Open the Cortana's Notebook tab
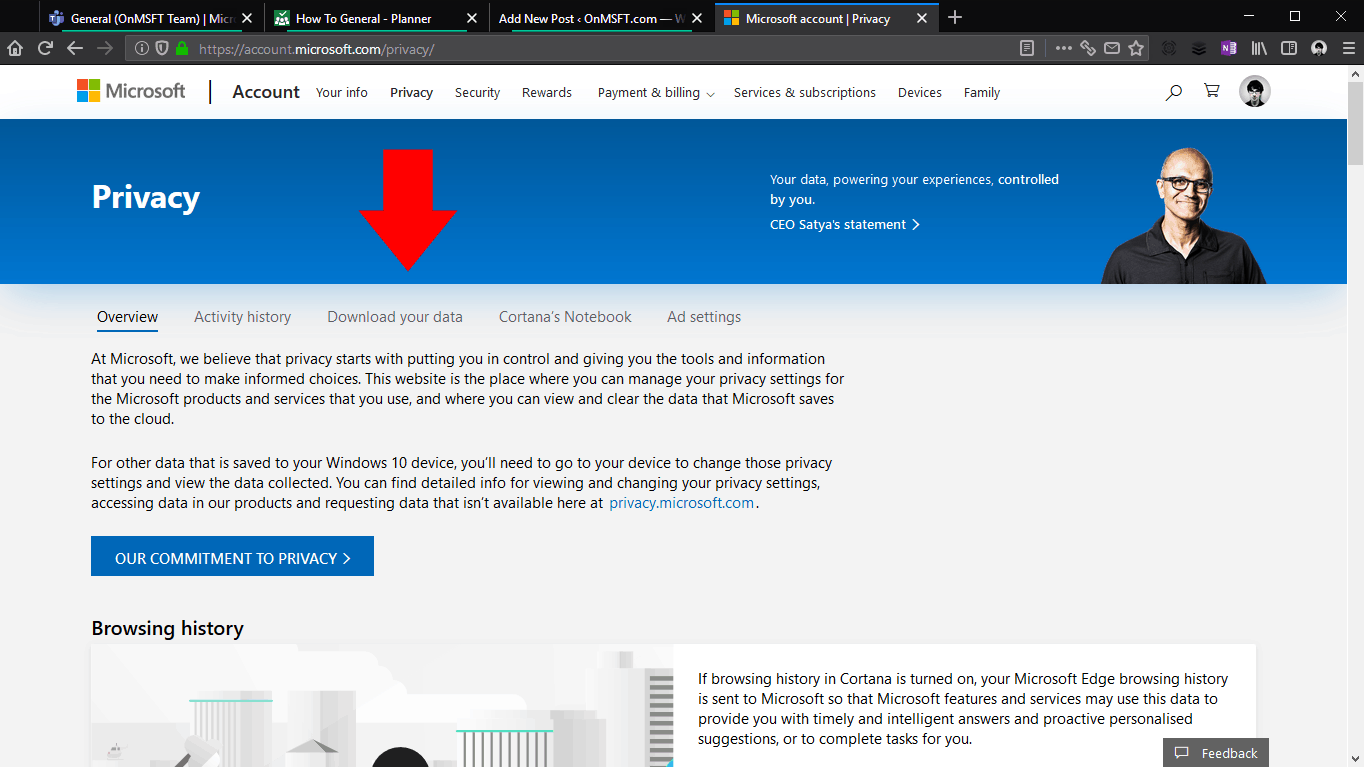Image resolution: width=1364 pixels, height=767 pixels. (565, 317)
